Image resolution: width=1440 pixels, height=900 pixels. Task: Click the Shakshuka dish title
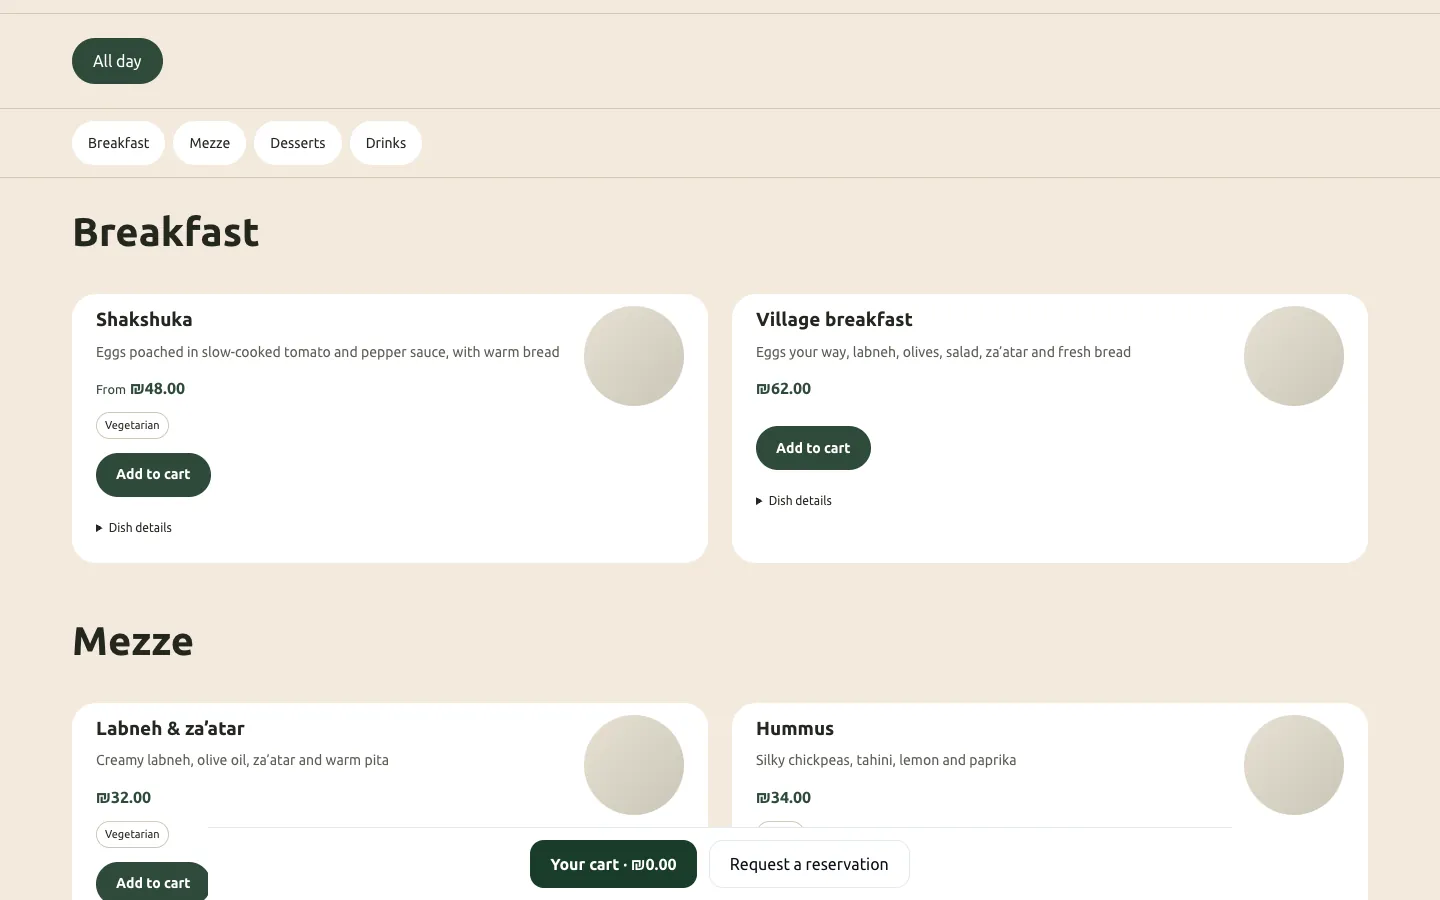point(144,320)
